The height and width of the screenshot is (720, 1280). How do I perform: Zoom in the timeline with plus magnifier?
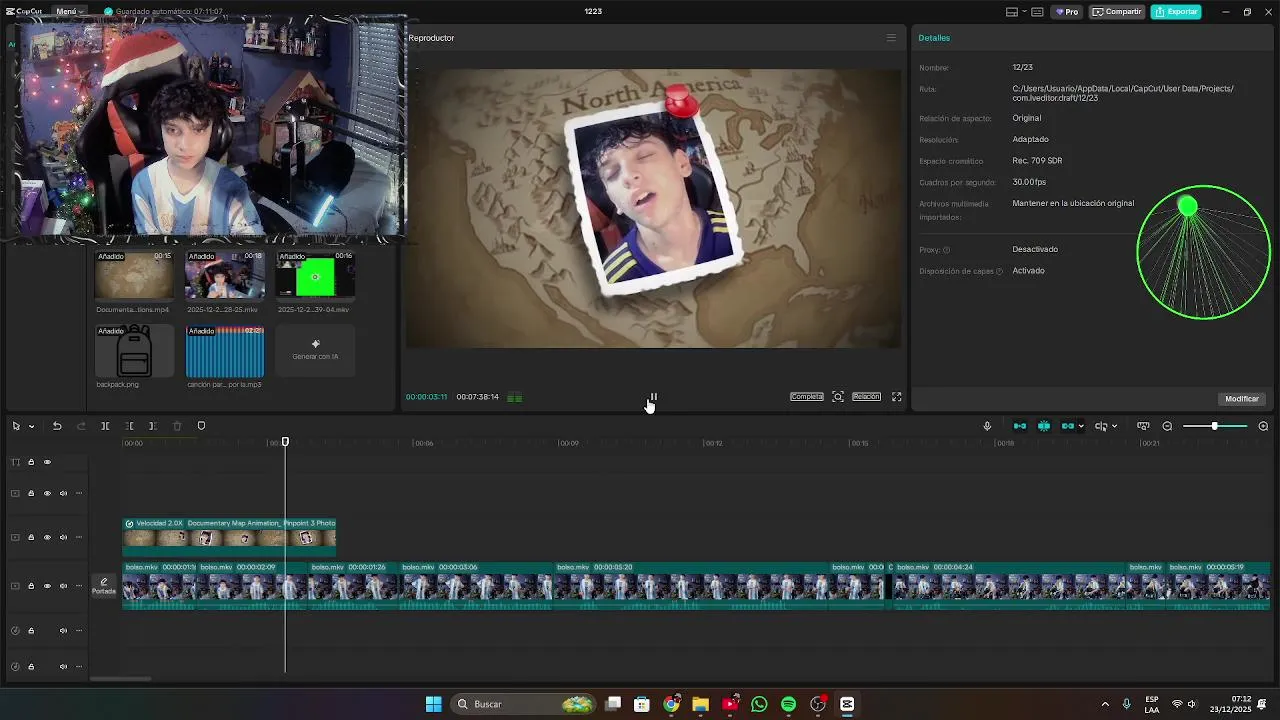pos(1263,426)
